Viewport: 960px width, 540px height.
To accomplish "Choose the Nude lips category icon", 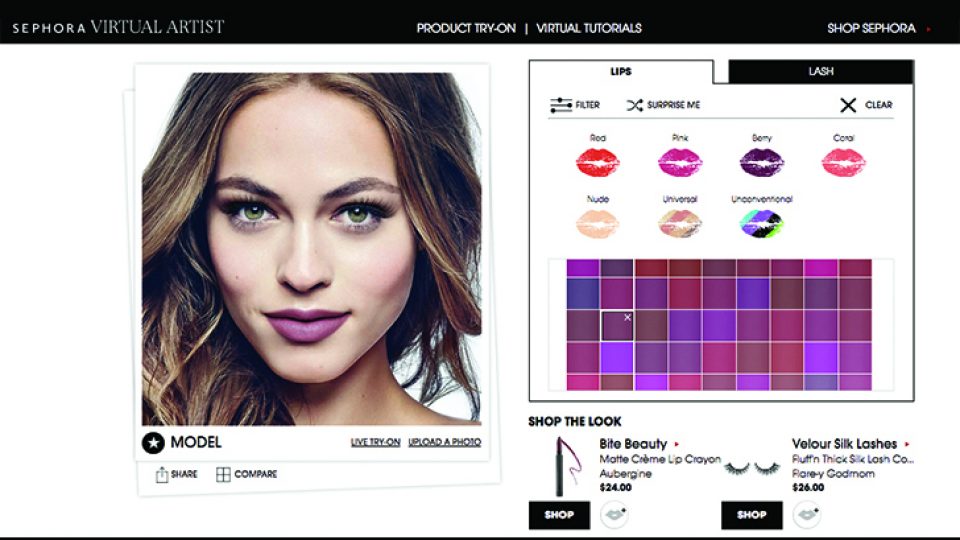I will point(598,223).
